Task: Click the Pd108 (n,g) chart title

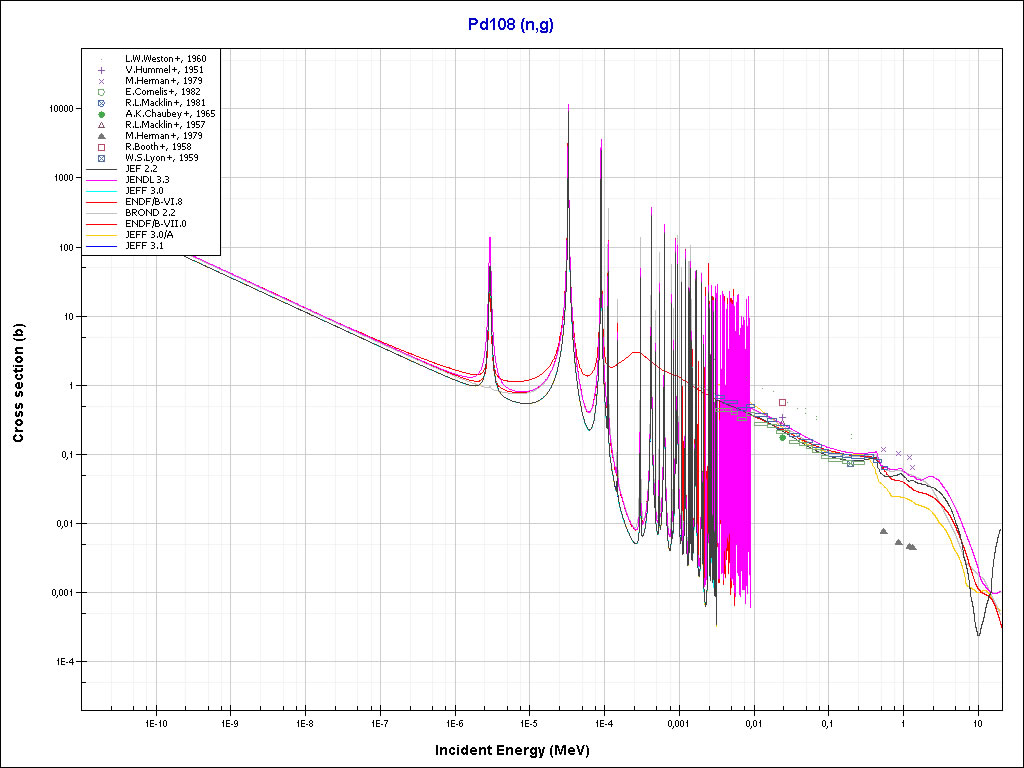Action: tap(511, 23)
